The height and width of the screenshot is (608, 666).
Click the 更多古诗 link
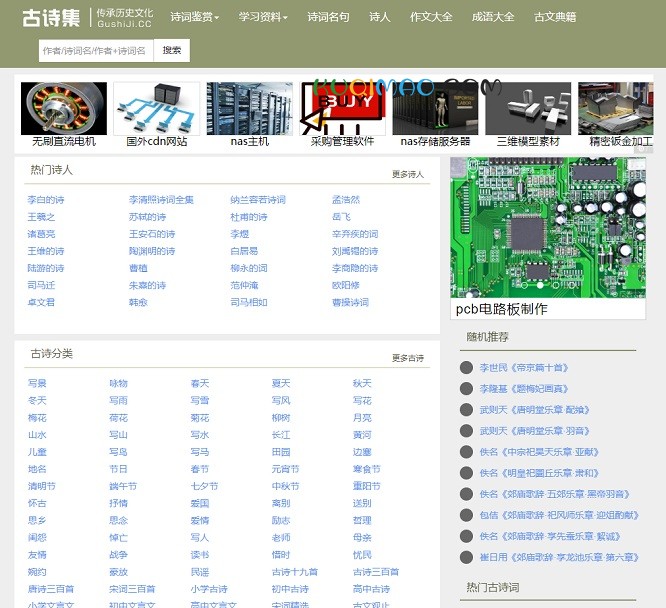[x=408, y=358]
